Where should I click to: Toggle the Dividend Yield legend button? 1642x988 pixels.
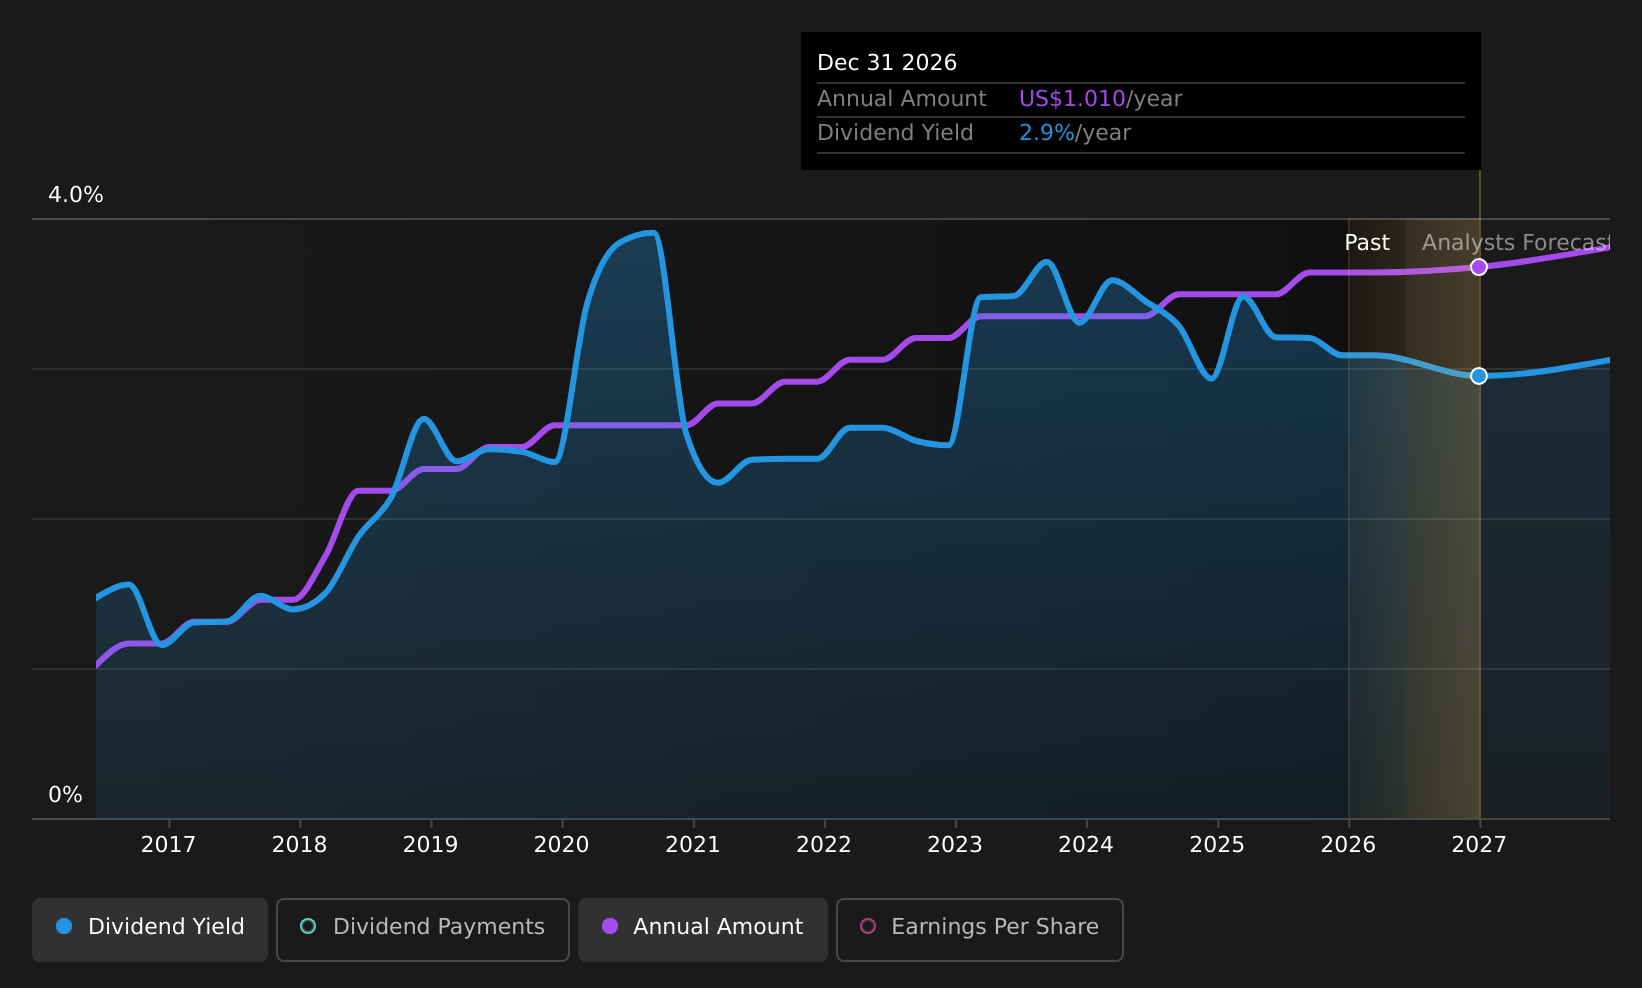[x=150, y=930]
